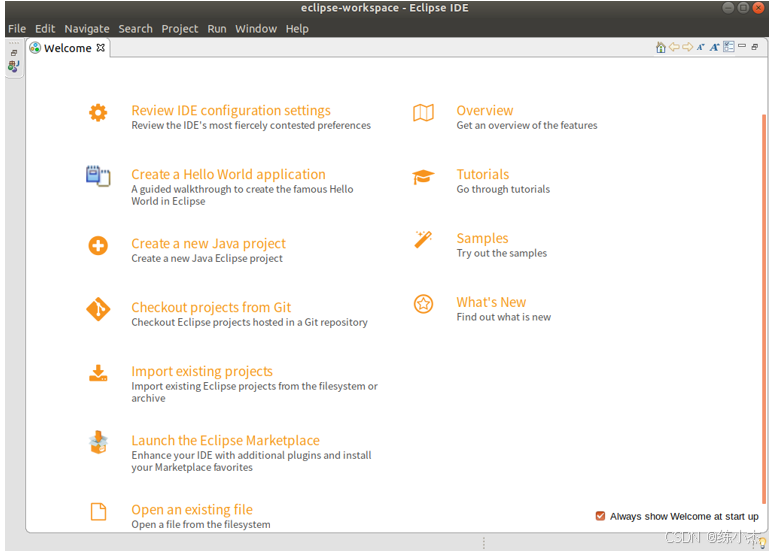
Task: Open the File menu
Action: coord(17,28)
